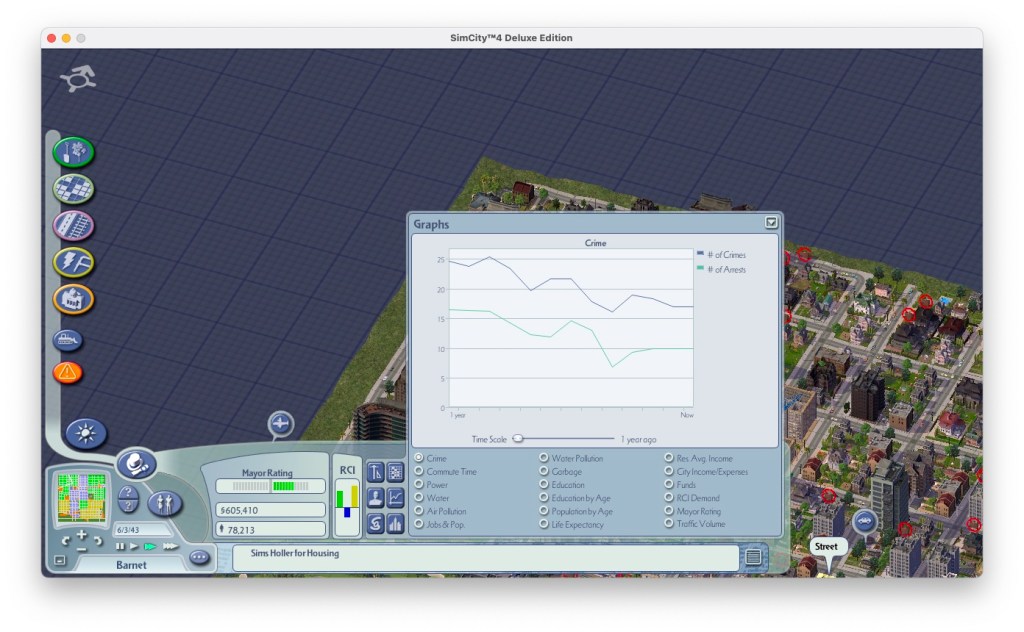Open the Civic buildings menu
This screenshot has width=1024, height=632.
[x=73, y=298]
